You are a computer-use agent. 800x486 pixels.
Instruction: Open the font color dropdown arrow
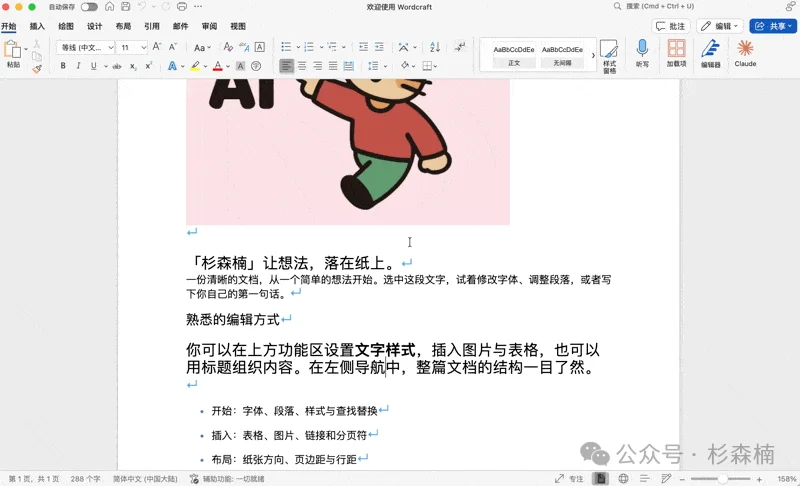(x=228, y=66)
